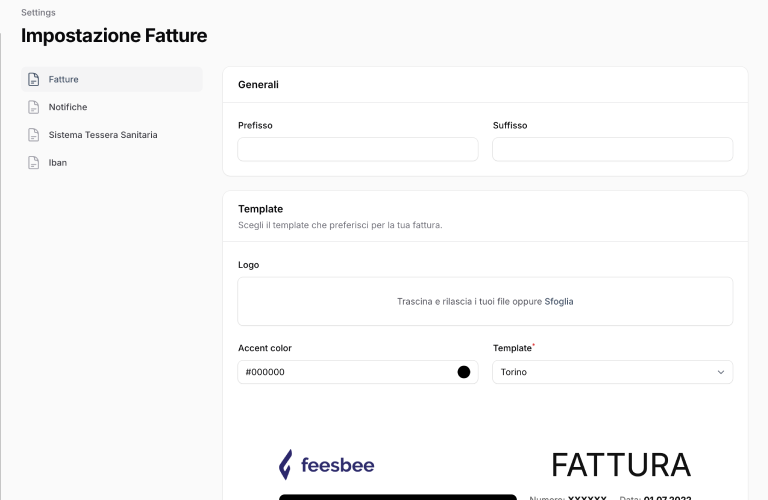Click the Sfoglia browse link

[x=559, y=301]
